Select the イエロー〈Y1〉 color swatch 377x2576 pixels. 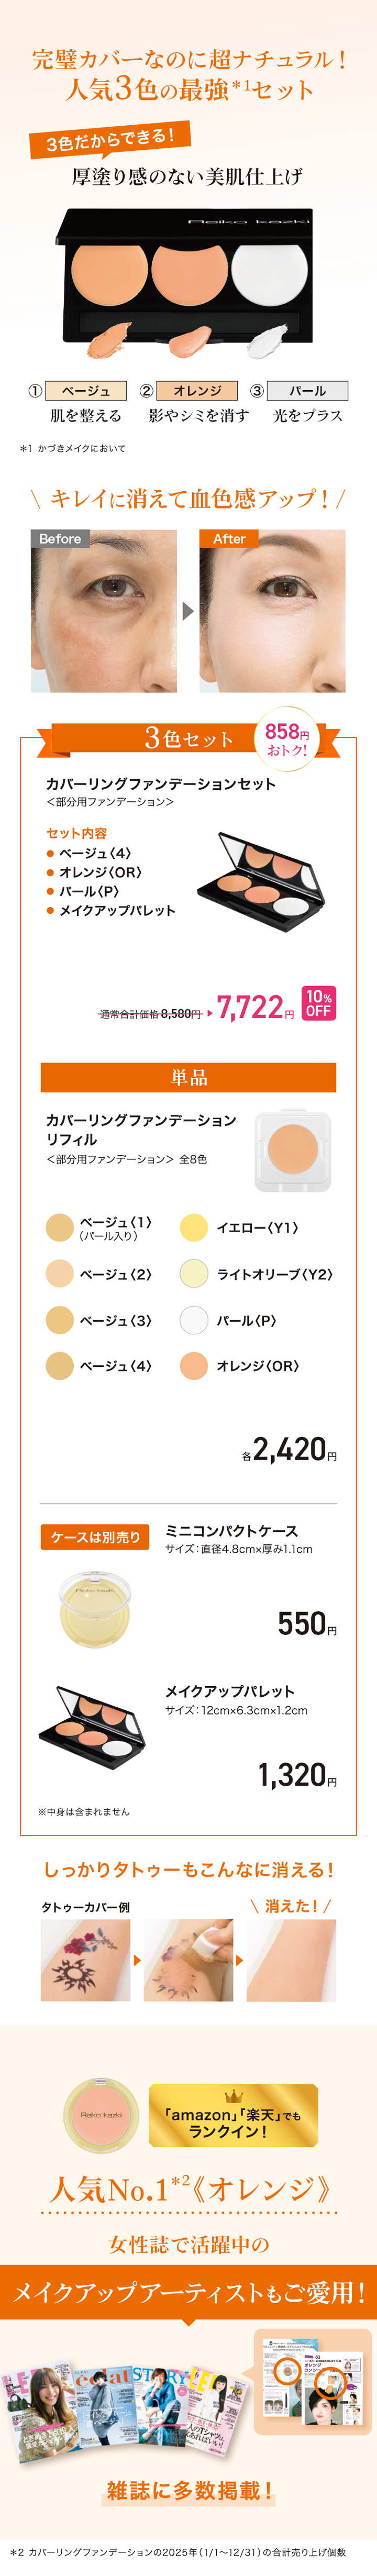click(x=194, y=1227)
